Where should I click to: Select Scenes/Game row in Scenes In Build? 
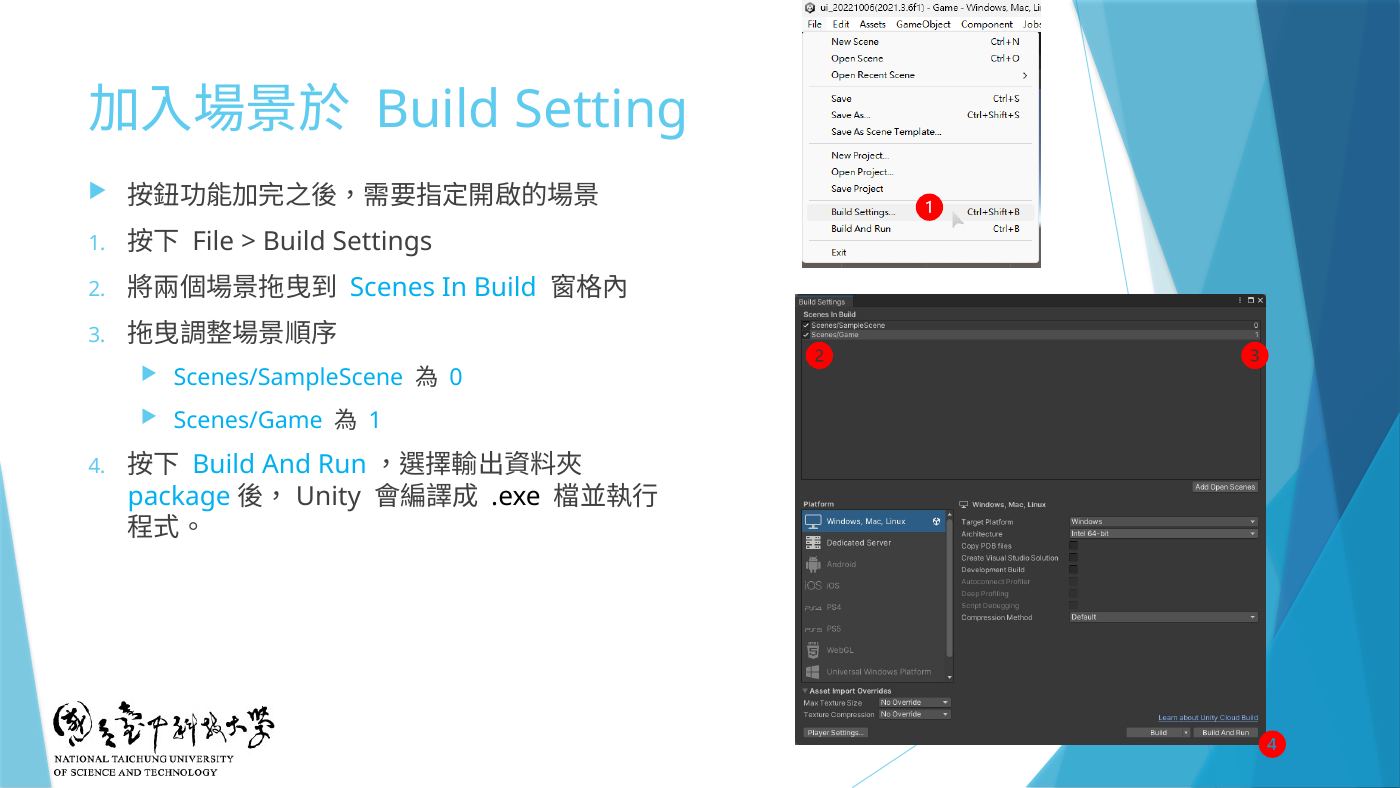click(x=1031, y=334)
